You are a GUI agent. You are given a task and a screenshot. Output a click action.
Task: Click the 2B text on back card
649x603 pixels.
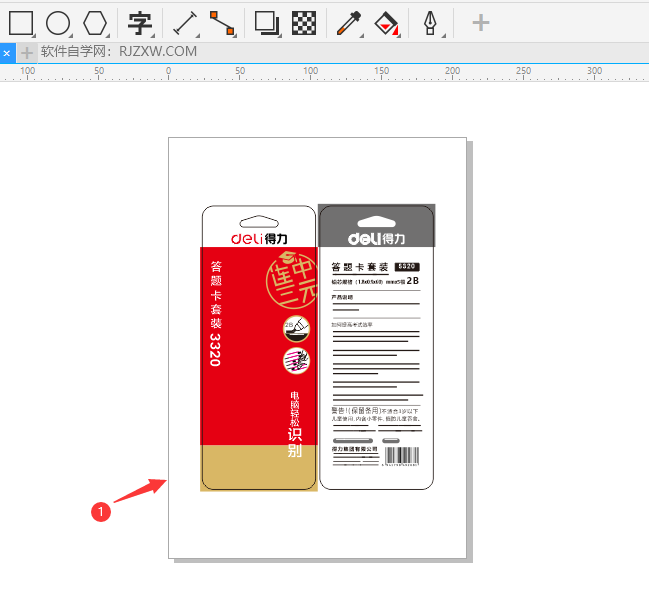point(413,281)
